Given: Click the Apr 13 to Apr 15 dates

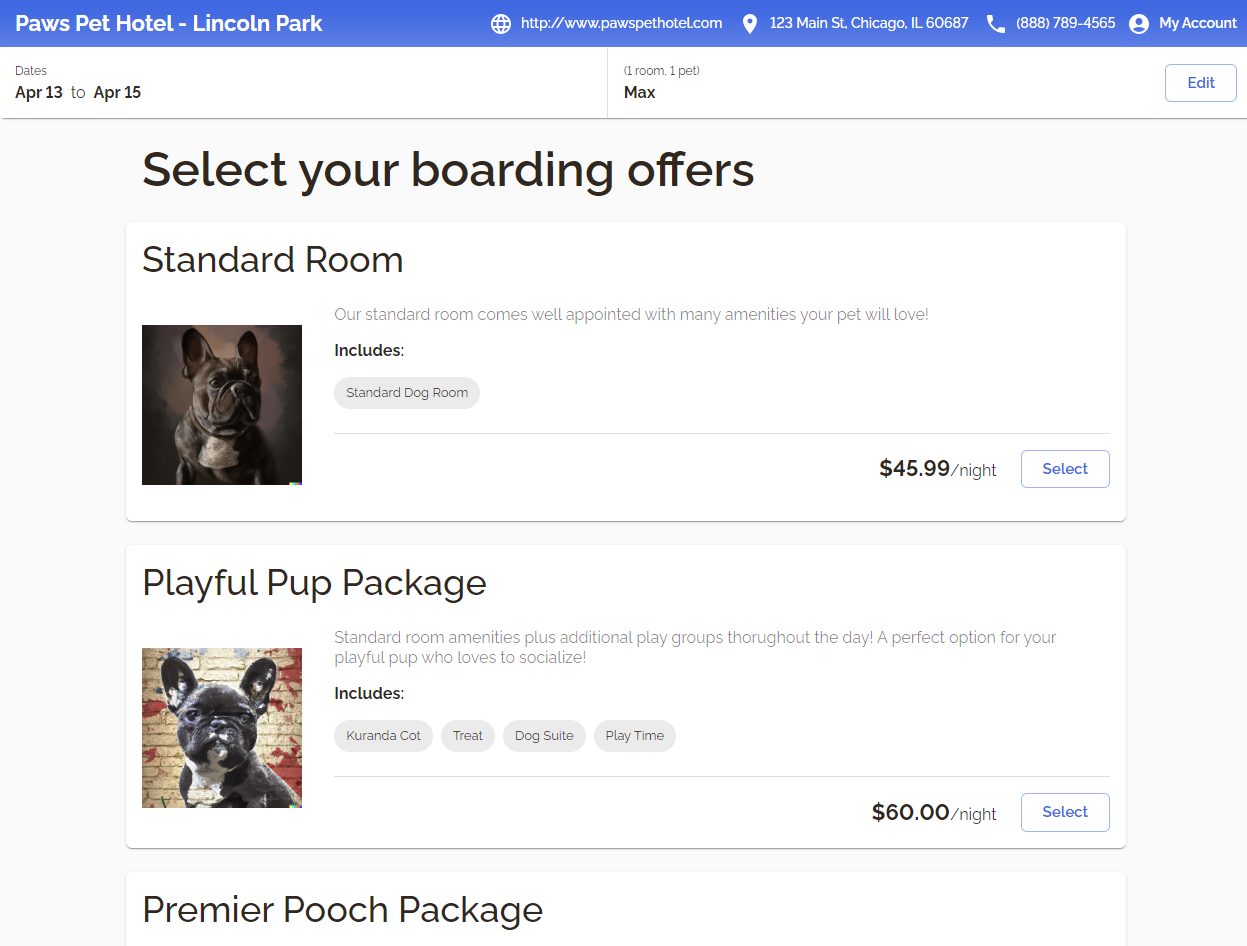Looking at the screenshot, I should click(78, 92).
